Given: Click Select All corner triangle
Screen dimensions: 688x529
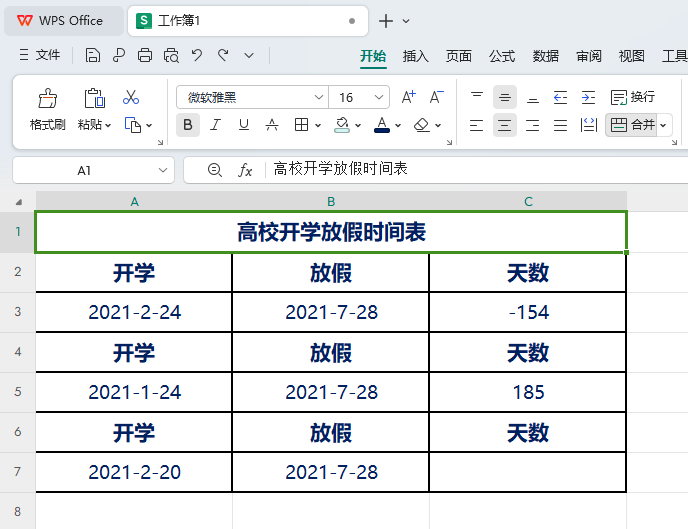Looking at the screenshot, I should (18, 202).
